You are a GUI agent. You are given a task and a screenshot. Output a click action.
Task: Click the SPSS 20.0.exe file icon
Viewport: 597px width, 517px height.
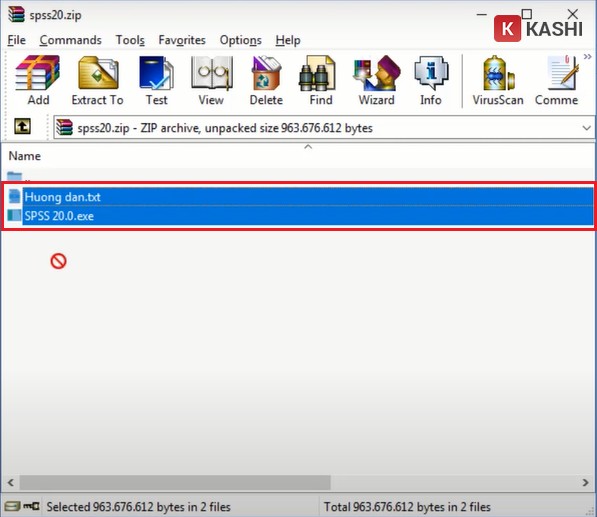14,215
